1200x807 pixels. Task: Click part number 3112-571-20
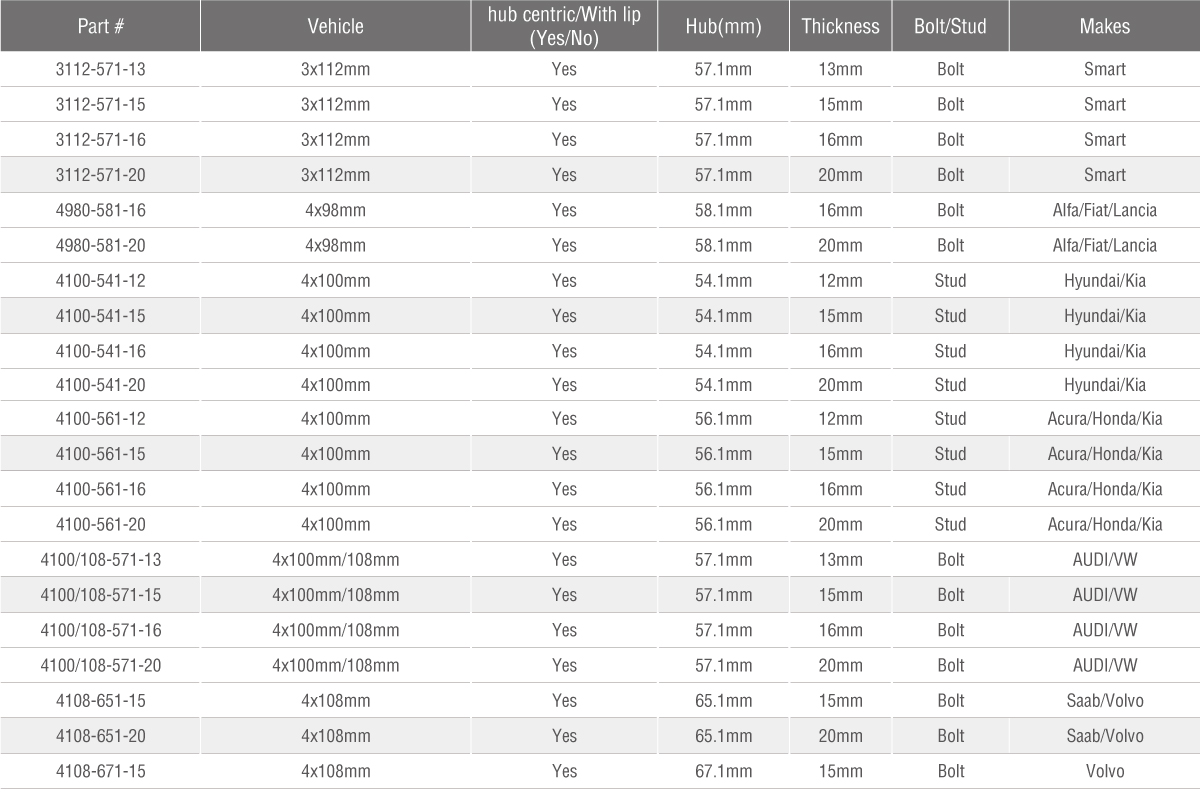(x=100, y=175)
